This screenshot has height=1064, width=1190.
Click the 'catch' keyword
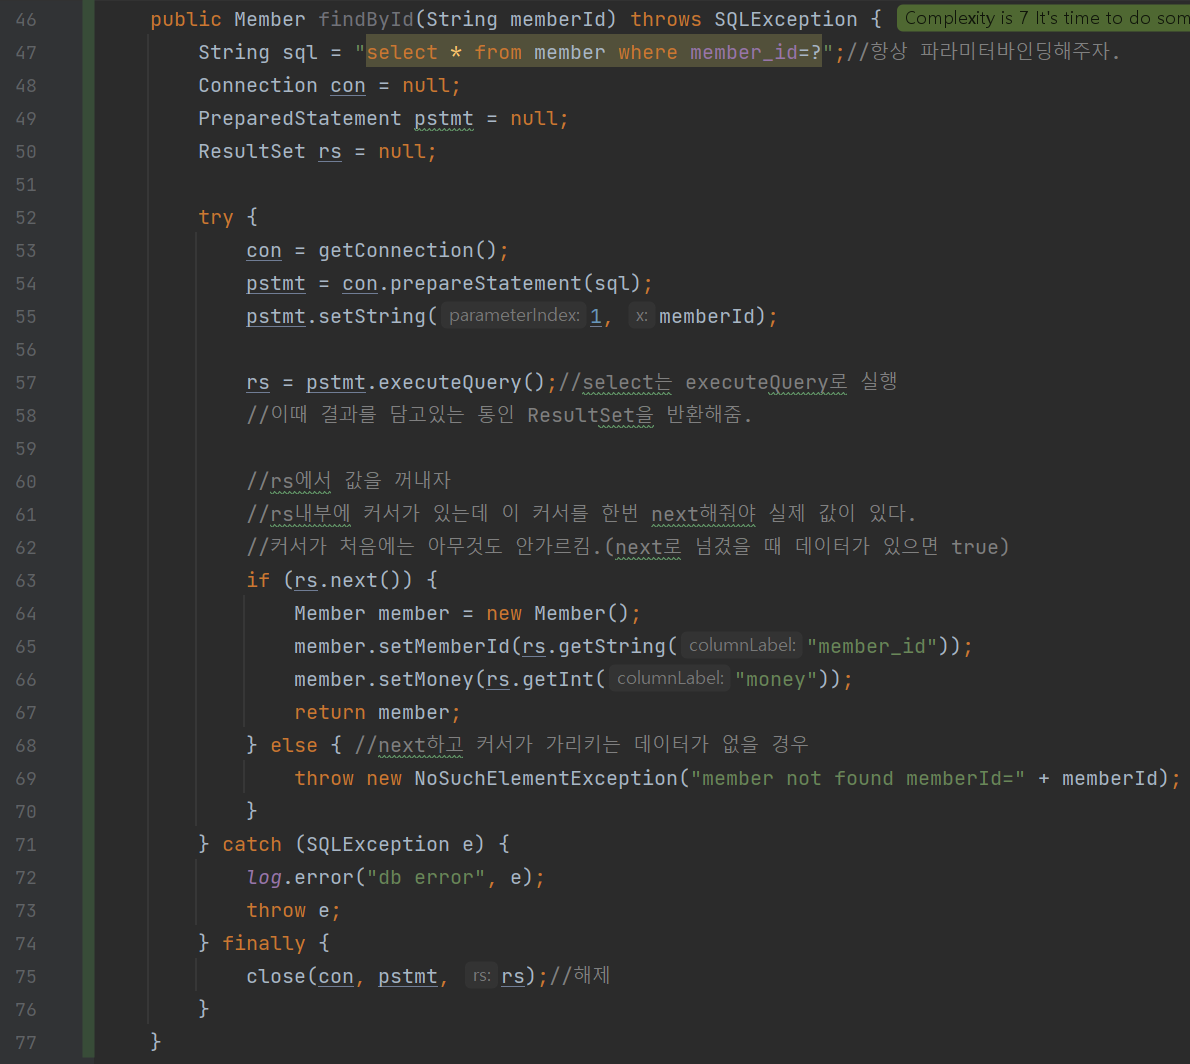click(x=251, y=845)
